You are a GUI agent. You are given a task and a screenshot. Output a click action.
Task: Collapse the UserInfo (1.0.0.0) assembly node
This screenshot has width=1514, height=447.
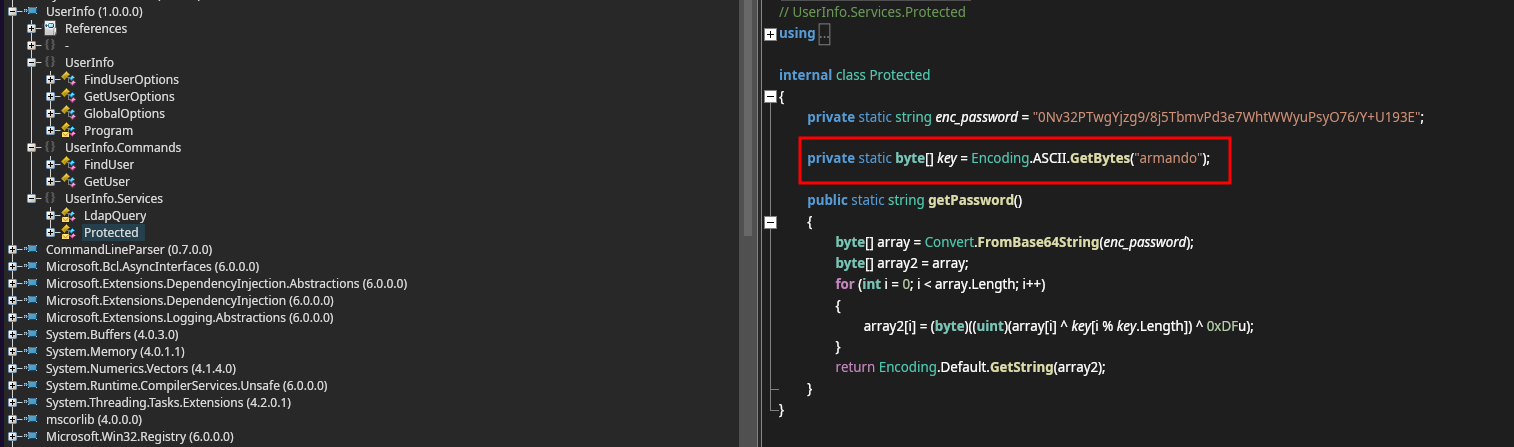[x=13, y=11]
